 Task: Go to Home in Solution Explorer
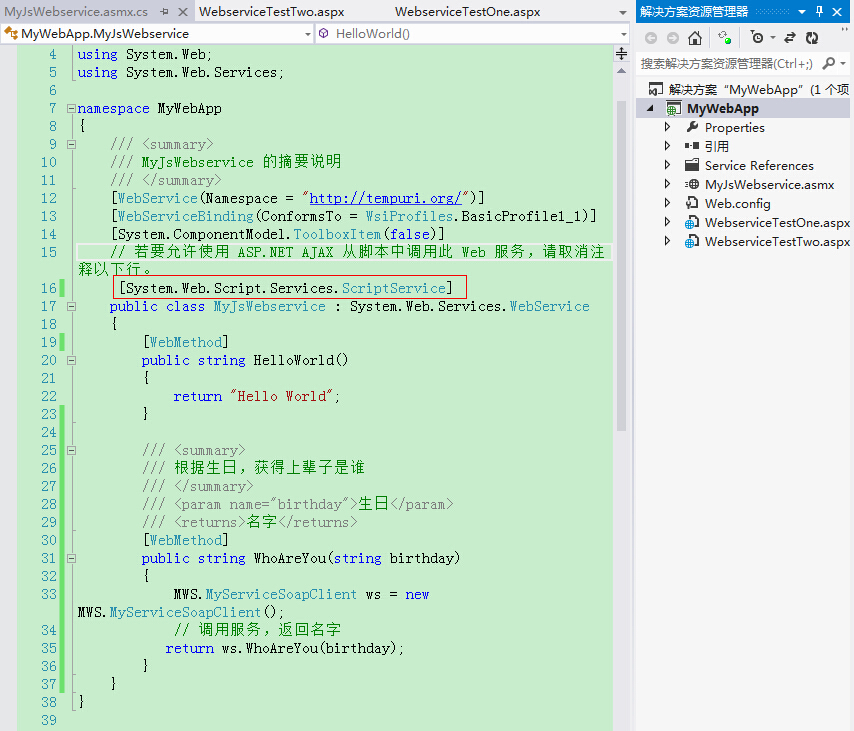tap(695, 38)
